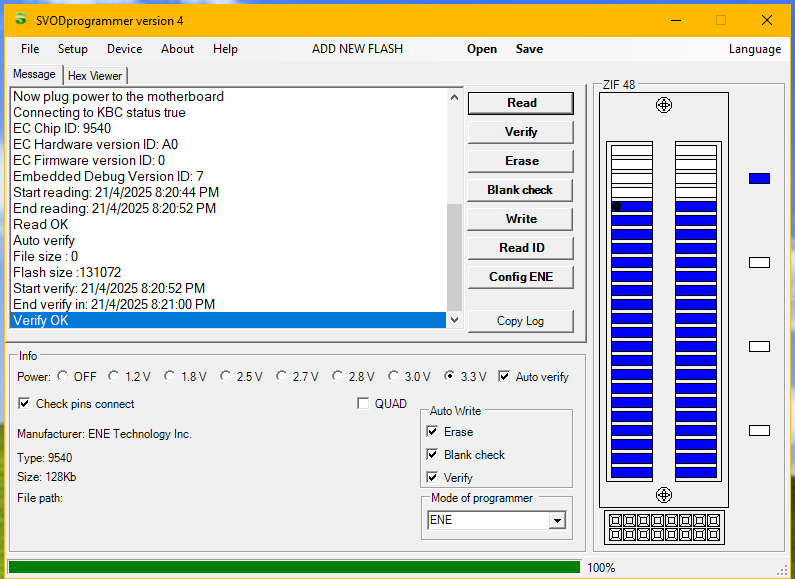The image size is (795, 579).
Task: Open the Mode of programmer ENE dropdown
Action: [557, 520]
